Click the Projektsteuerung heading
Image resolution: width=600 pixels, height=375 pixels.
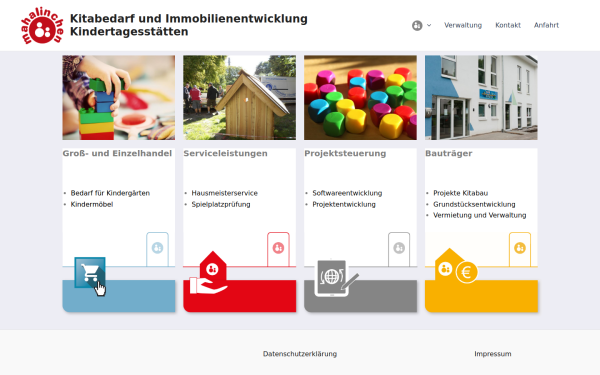coord(345,153)
